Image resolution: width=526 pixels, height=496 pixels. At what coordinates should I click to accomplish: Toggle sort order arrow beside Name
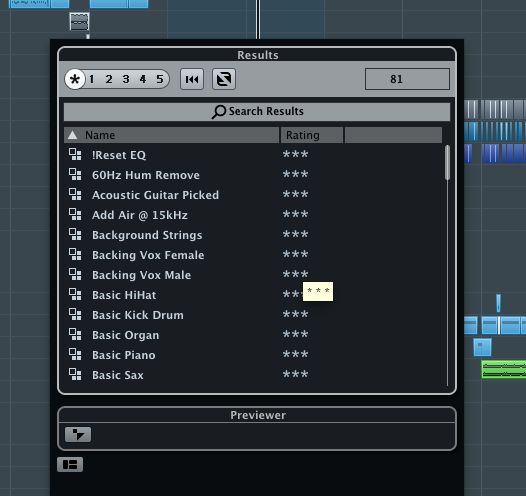point(72,135)
